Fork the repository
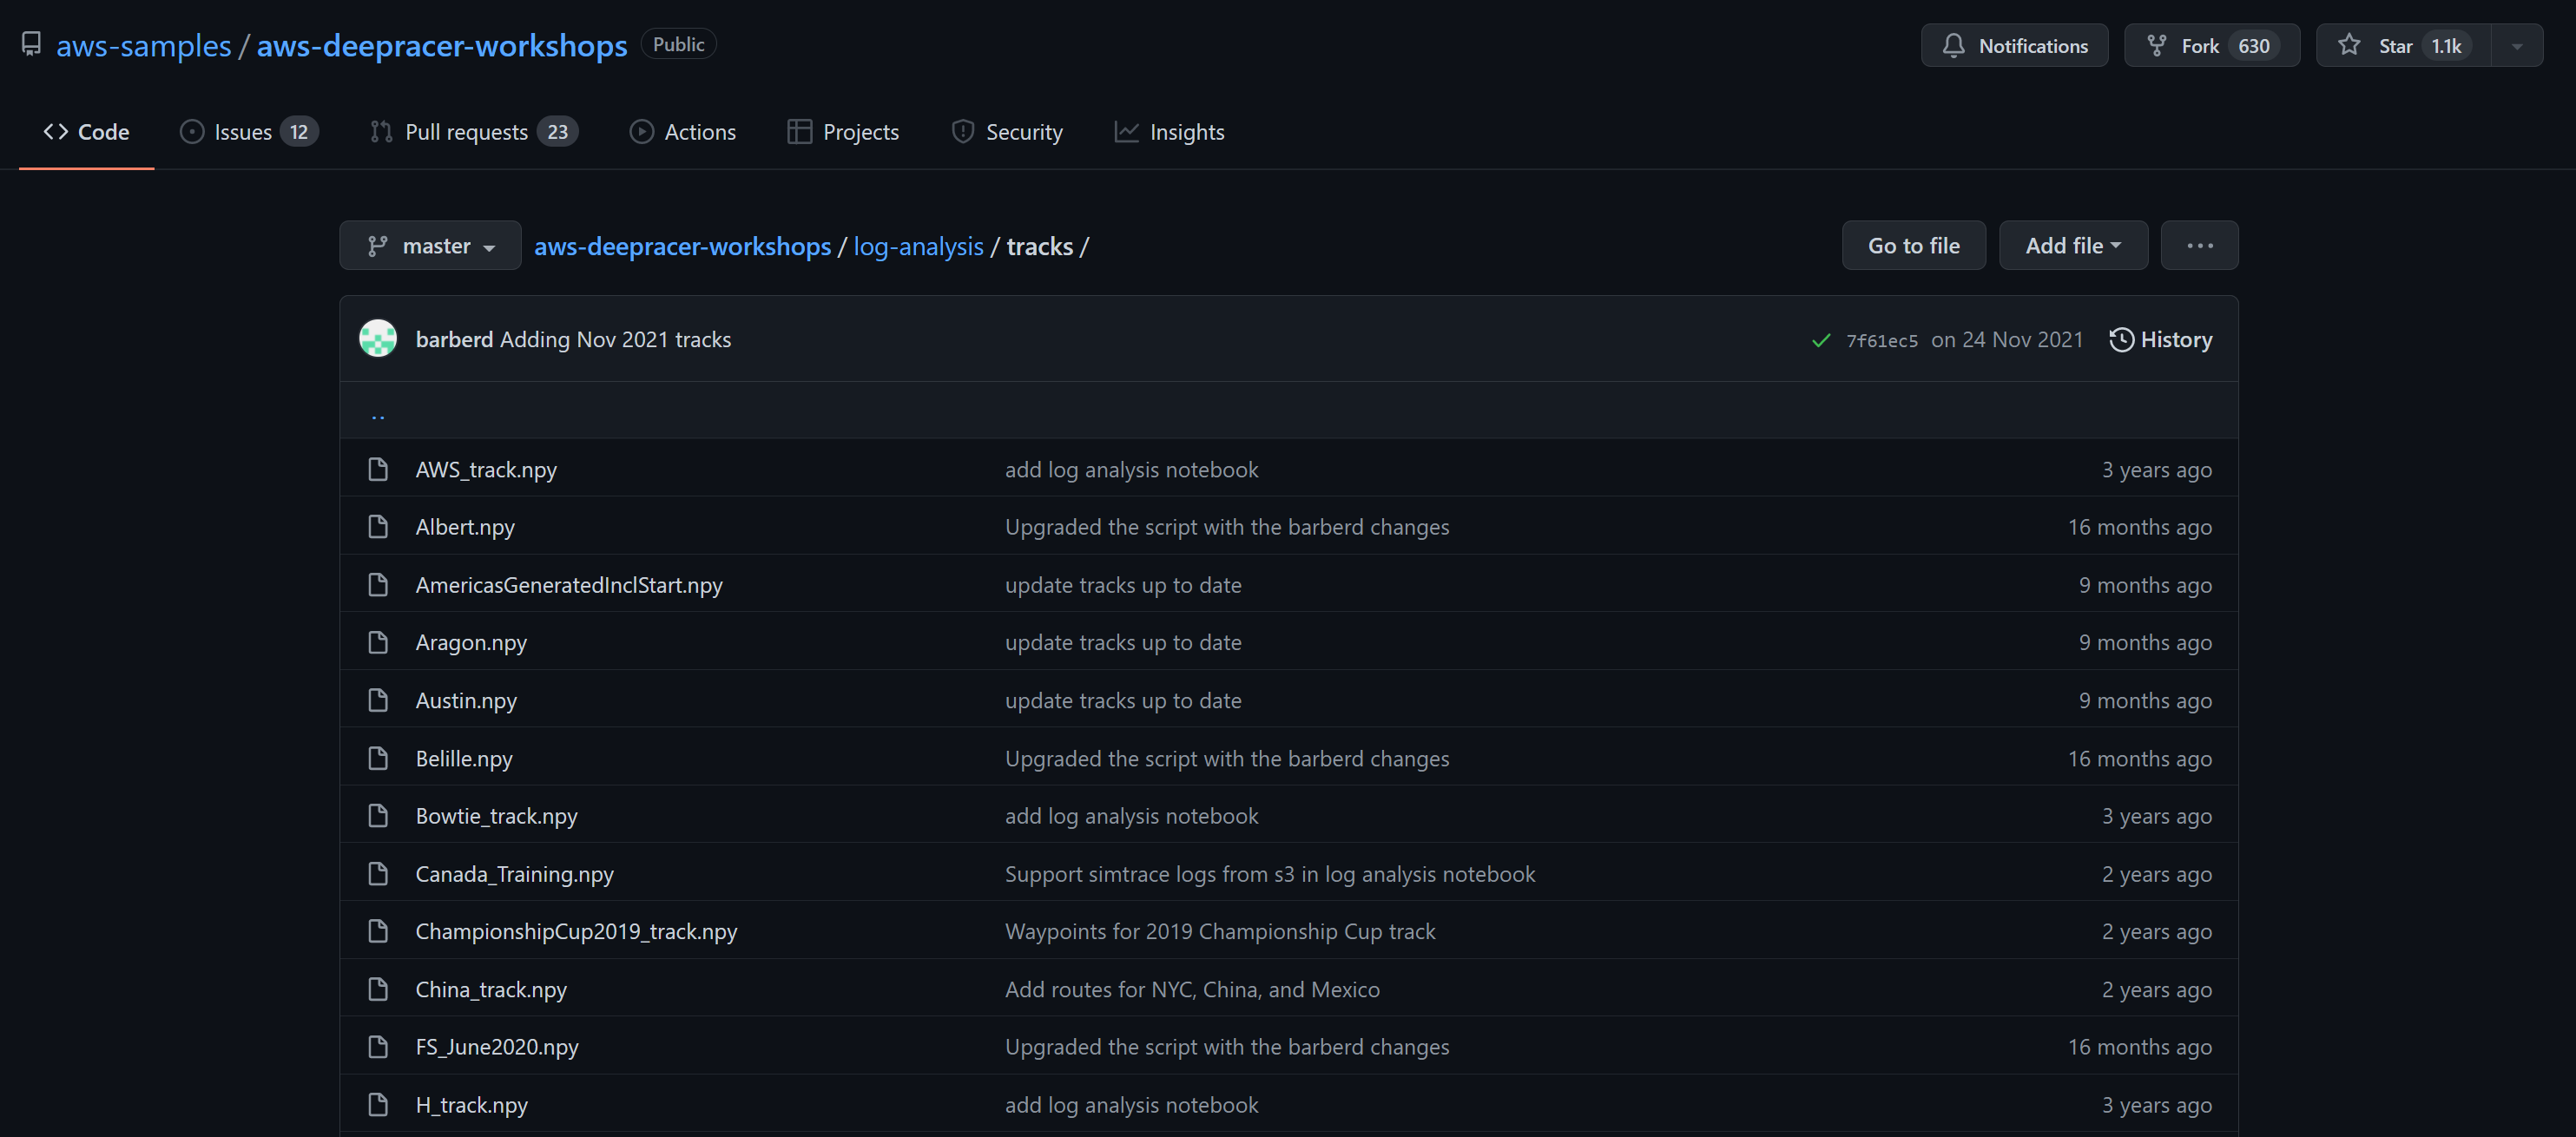2576x1137 pixels. coord(2212,46)
